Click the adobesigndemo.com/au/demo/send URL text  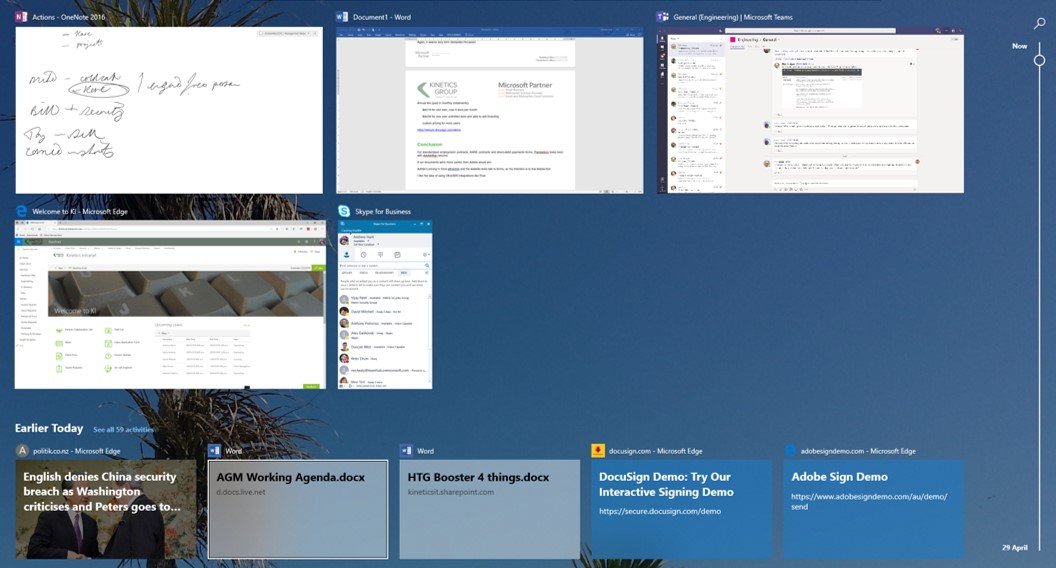(869, 501)
